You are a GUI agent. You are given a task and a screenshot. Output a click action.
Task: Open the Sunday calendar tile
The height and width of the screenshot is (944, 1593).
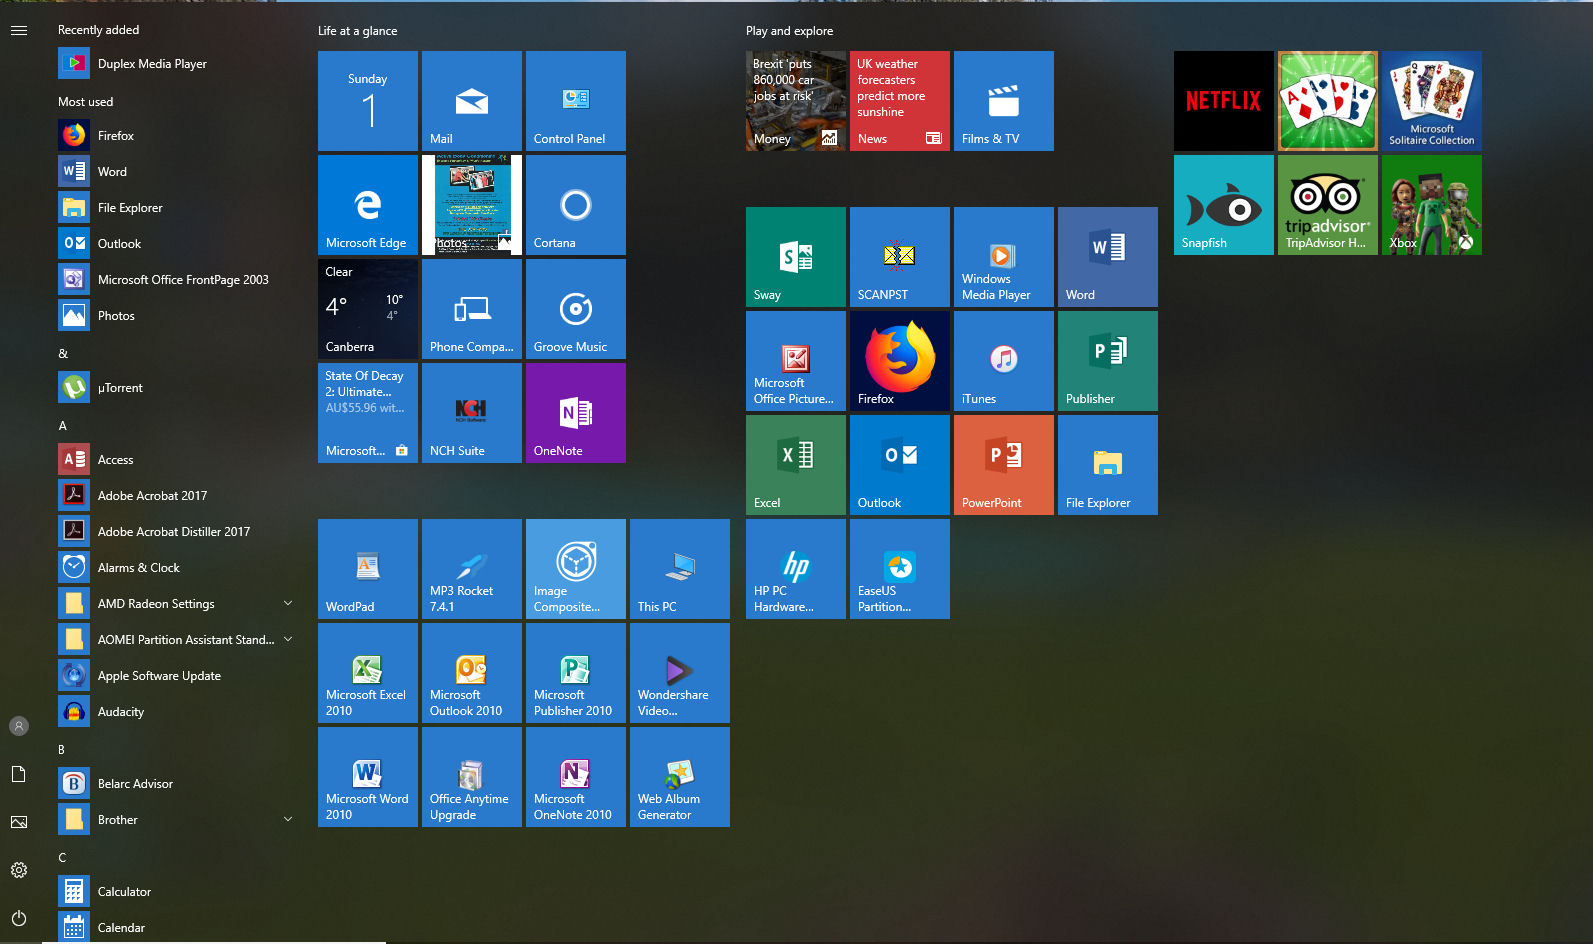coord(367,101)
